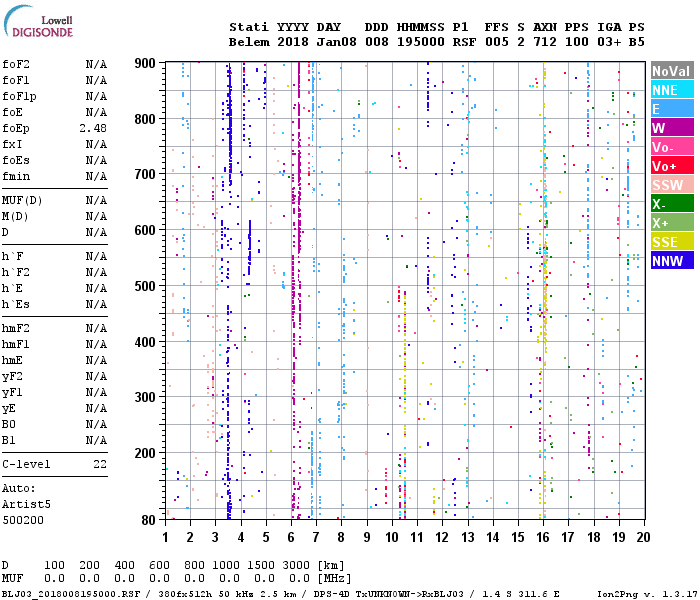
Task: Click the 500200 code text
Action: pyautogui.click(x=23, y=521)
